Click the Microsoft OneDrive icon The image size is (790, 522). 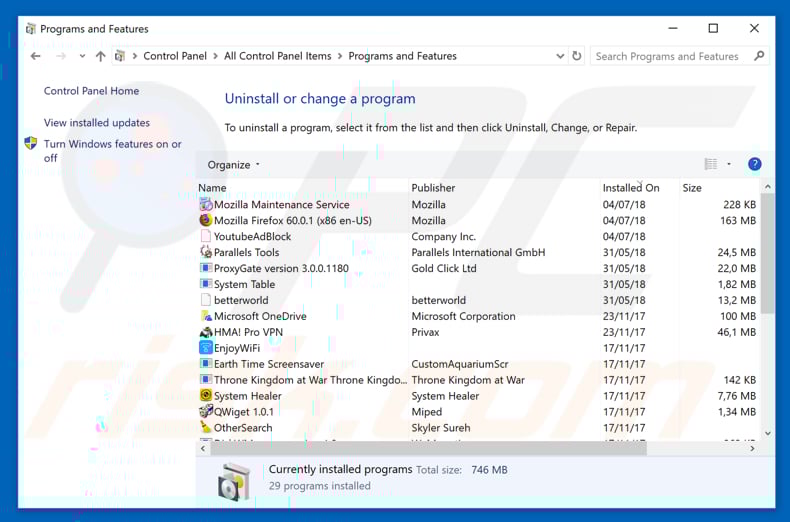pyautogui.click(x=206, y=316)
